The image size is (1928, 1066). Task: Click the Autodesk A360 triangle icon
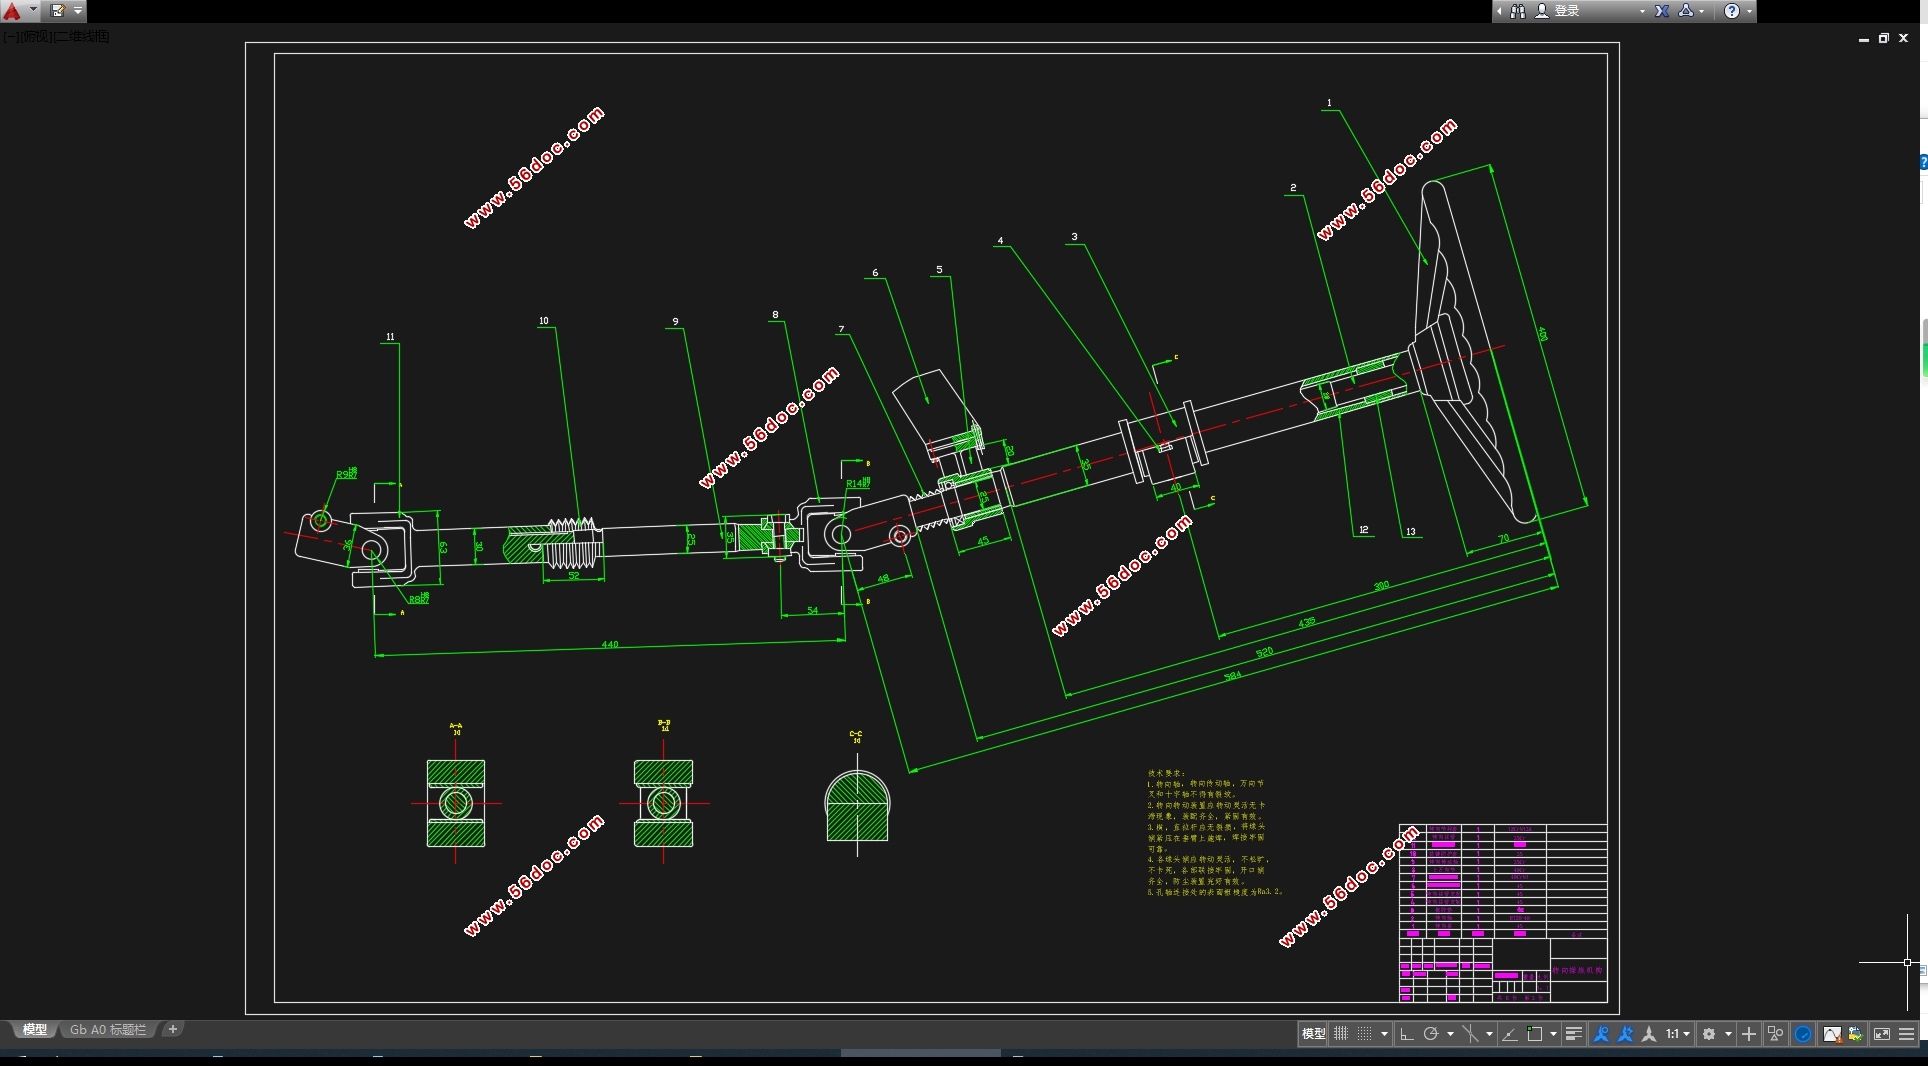pyautogui.click(x=1686, y=11)
